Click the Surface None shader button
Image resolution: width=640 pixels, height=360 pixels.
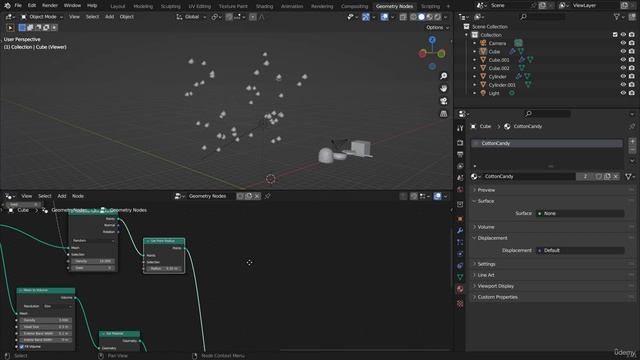[580, 213]
